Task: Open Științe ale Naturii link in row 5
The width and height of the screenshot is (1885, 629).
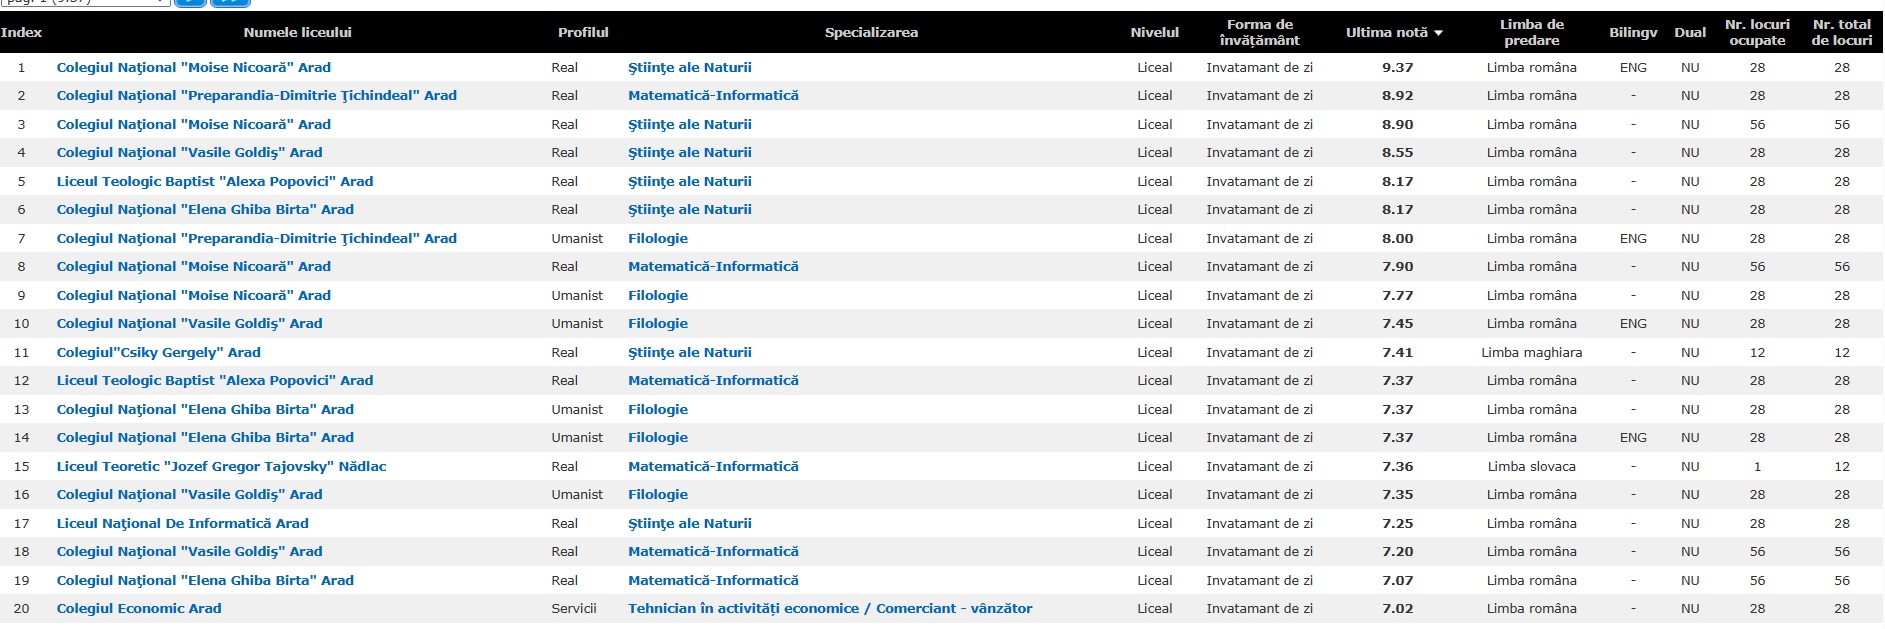Action: click(690, 181)
